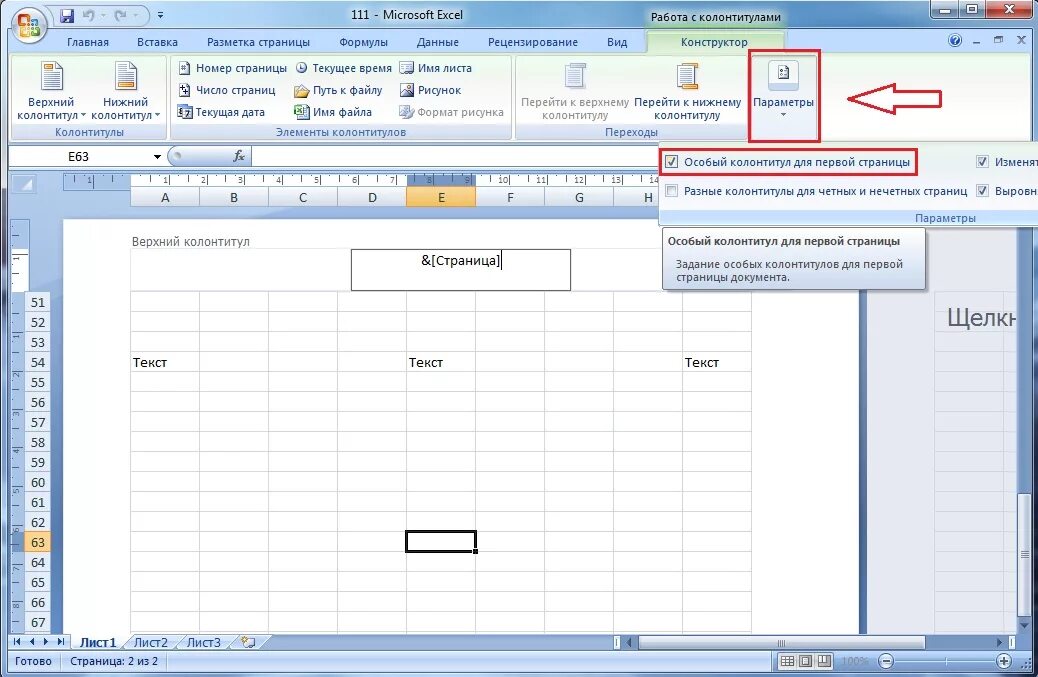Redo the undone action

[120, 15]
